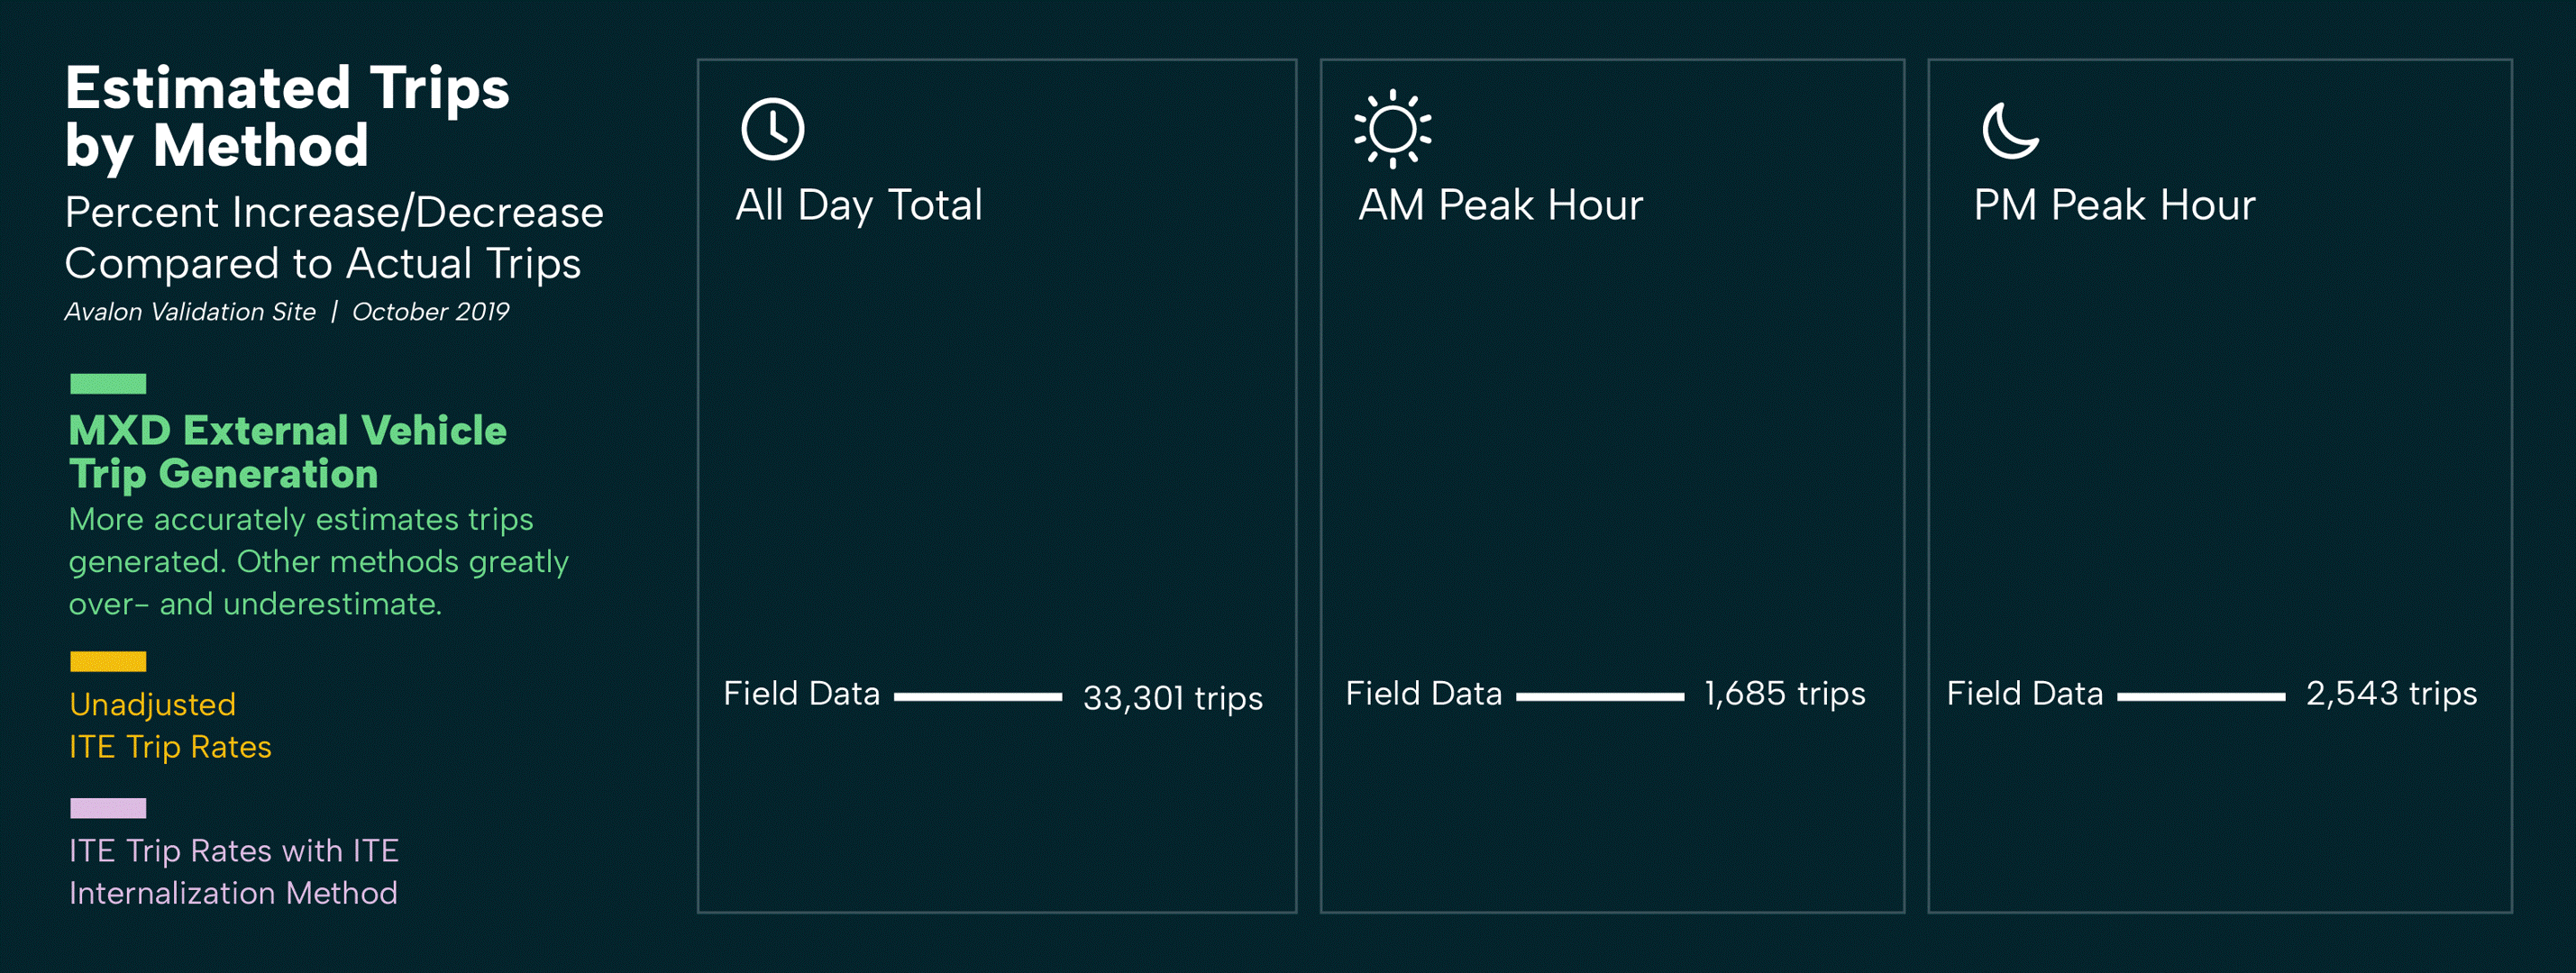This screenshot has width=2576, height=973.
Task: Select the AM Peak Hour heading
Action: (1500, 206)
